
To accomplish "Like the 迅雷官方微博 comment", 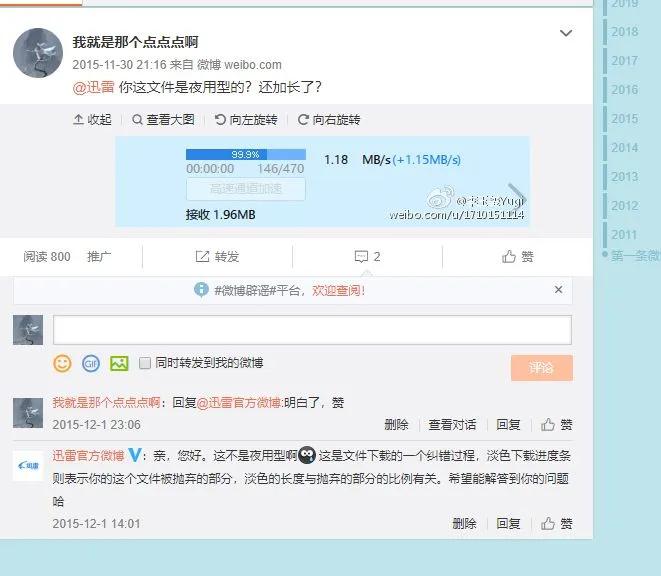I will (557, 524).
